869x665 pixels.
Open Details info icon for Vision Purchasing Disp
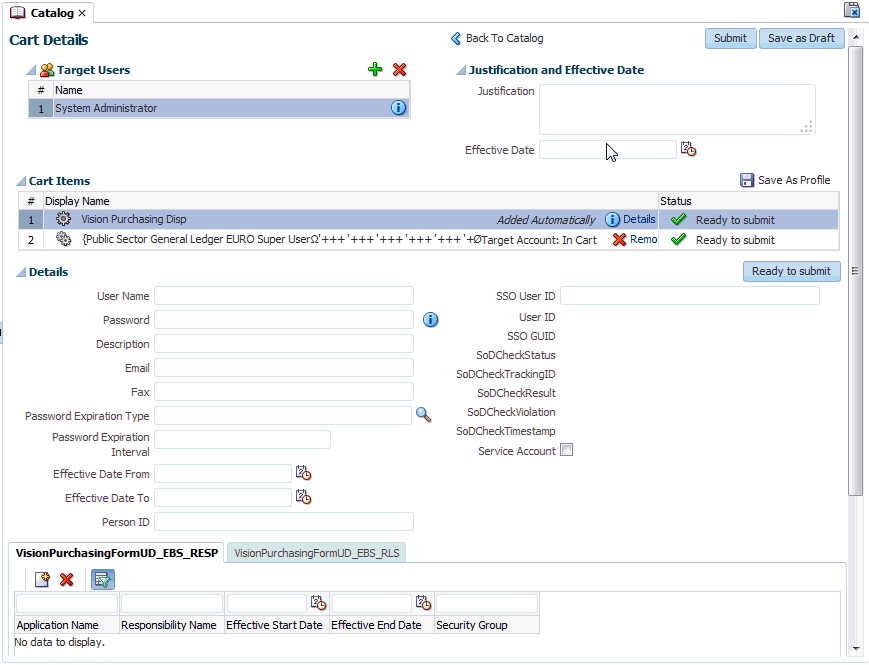coord(612,219)
